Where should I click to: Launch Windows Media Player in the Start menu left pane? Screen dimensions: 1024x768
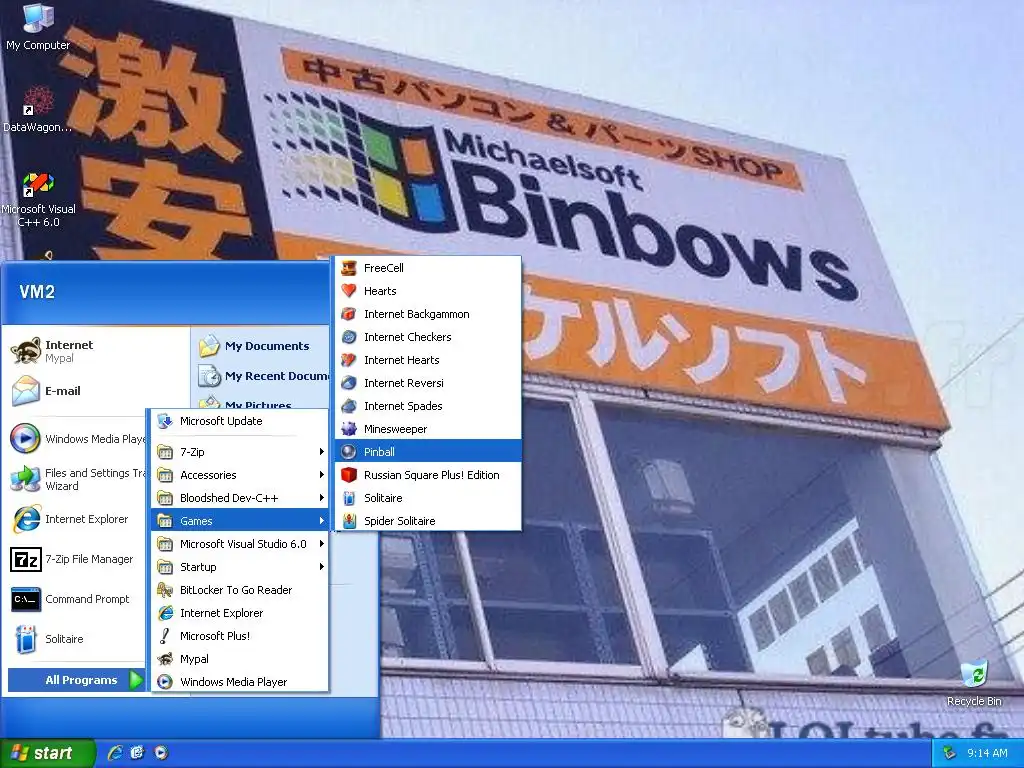coord(76,439)
